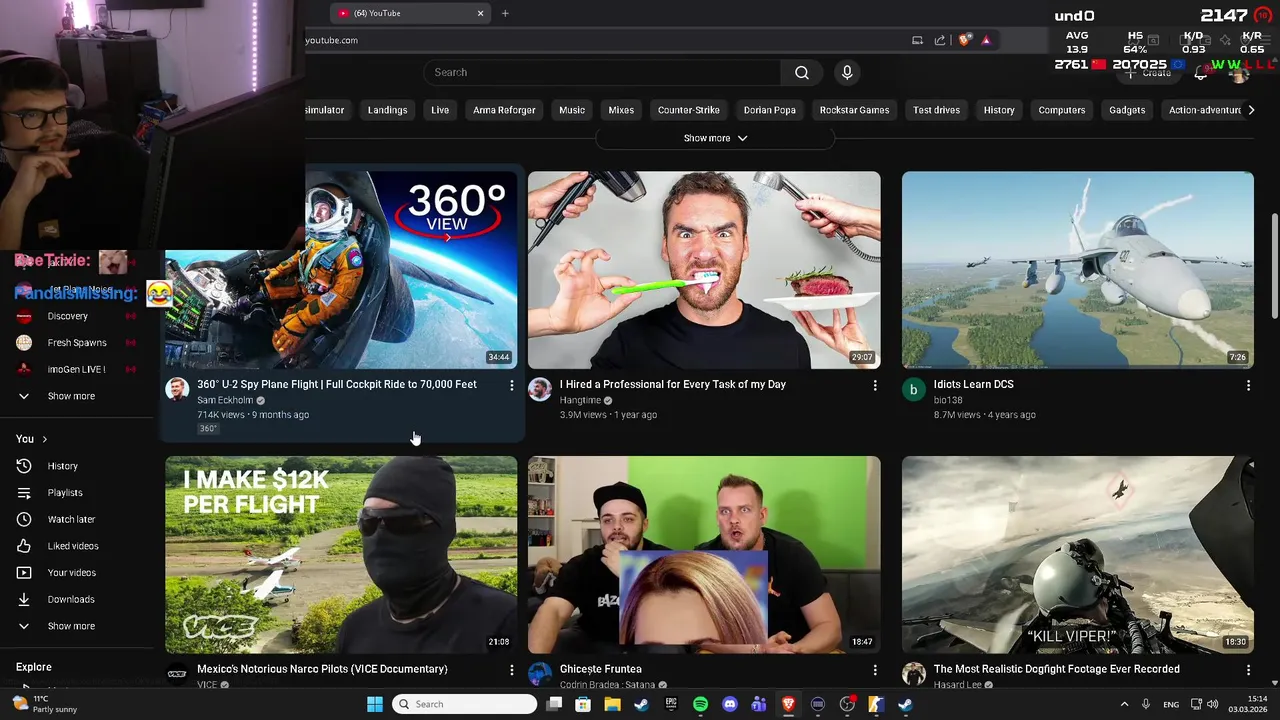Open the Sam Eckholm channel name link
This screenshot has width=1280, height=720.
tap(225, 400)
